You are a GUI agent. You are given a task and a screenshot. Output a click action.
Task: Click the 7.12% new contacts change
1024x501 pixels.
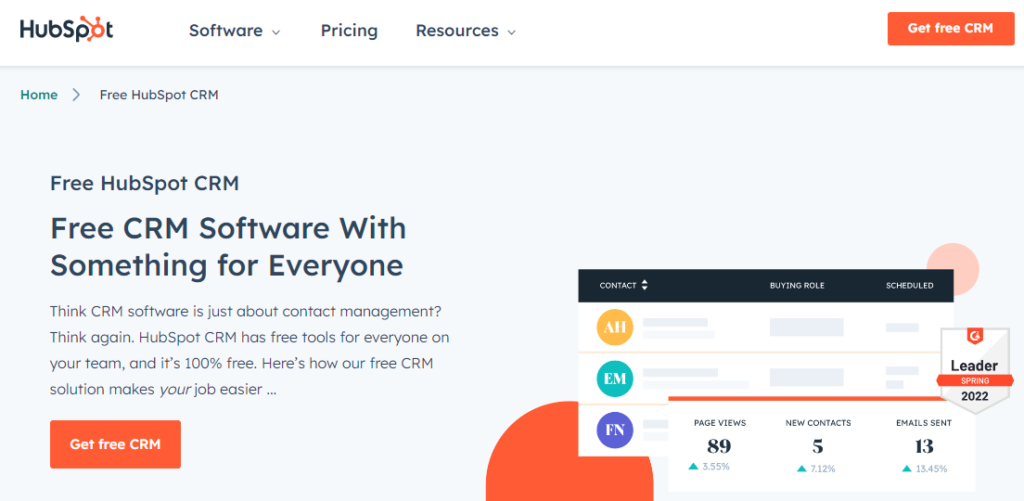point(816,468)
